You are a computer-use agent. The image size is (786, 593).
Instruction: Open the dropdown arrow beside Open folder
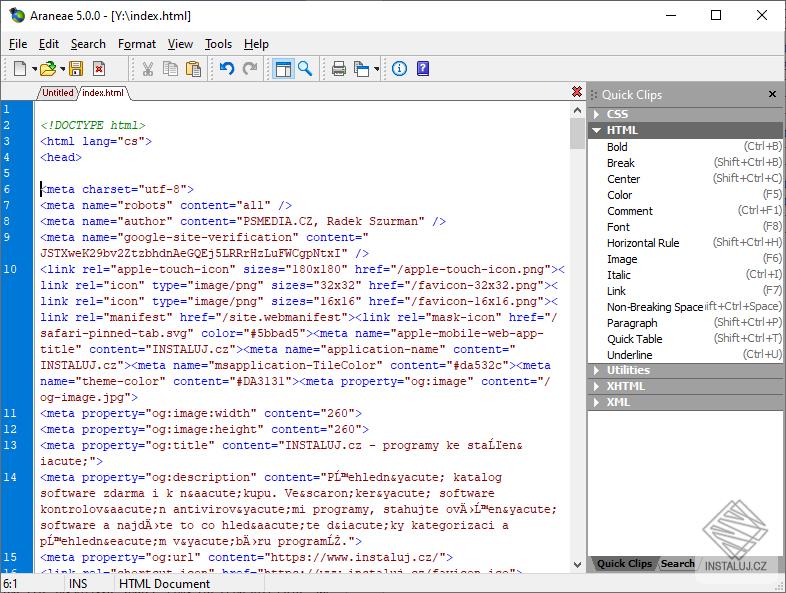[x=62, y=70]
